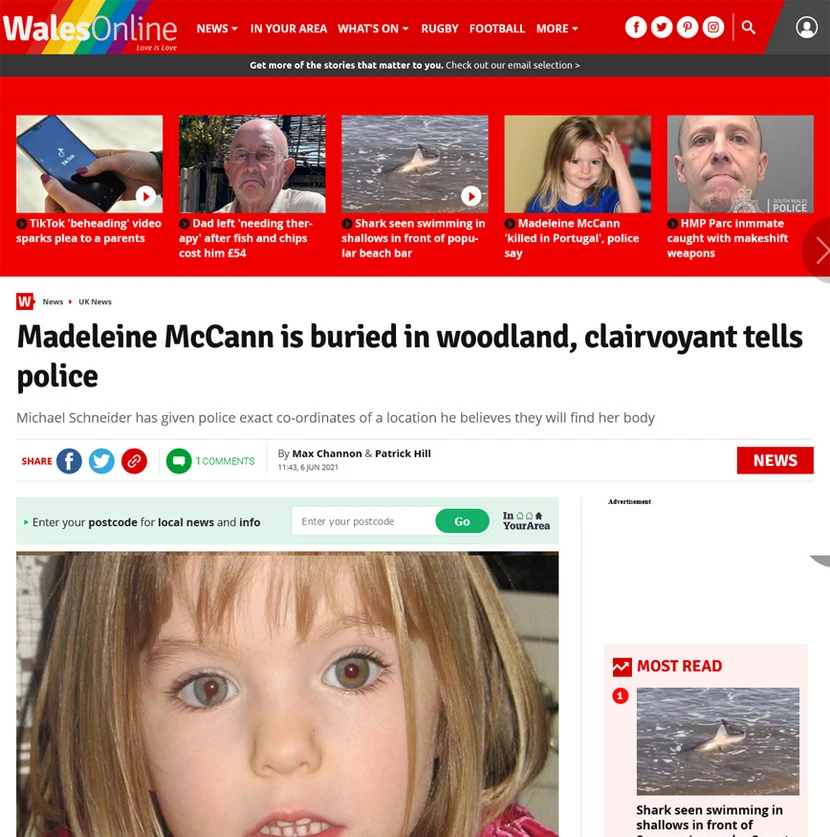830x837 pixels.
Task: Copy article link with red link icon
Action: pos(134,461)
